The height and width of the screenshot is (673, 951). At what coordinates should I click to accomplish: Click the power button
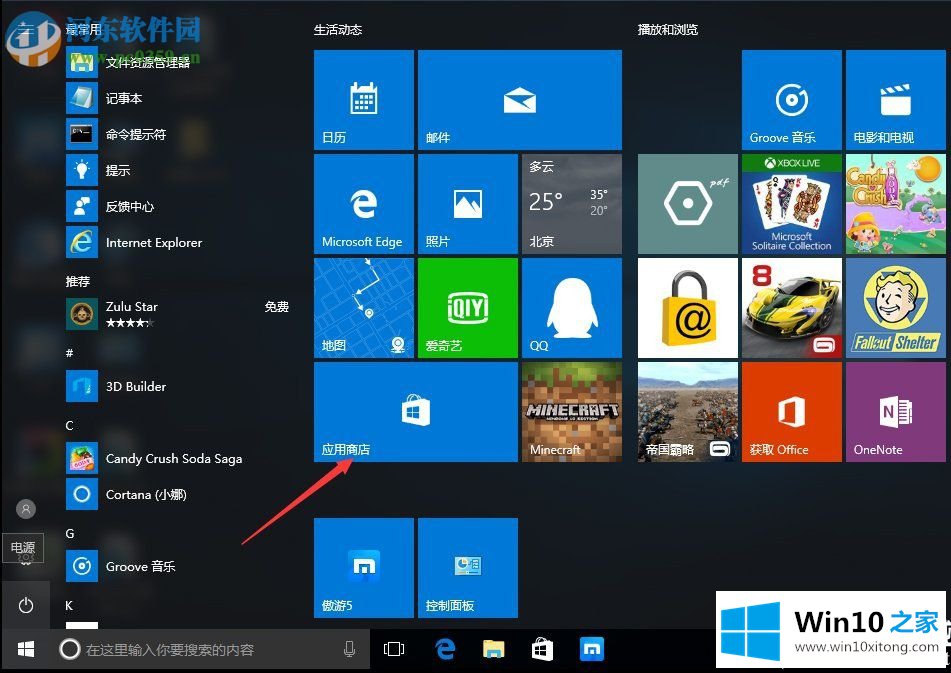click(25, 605)
